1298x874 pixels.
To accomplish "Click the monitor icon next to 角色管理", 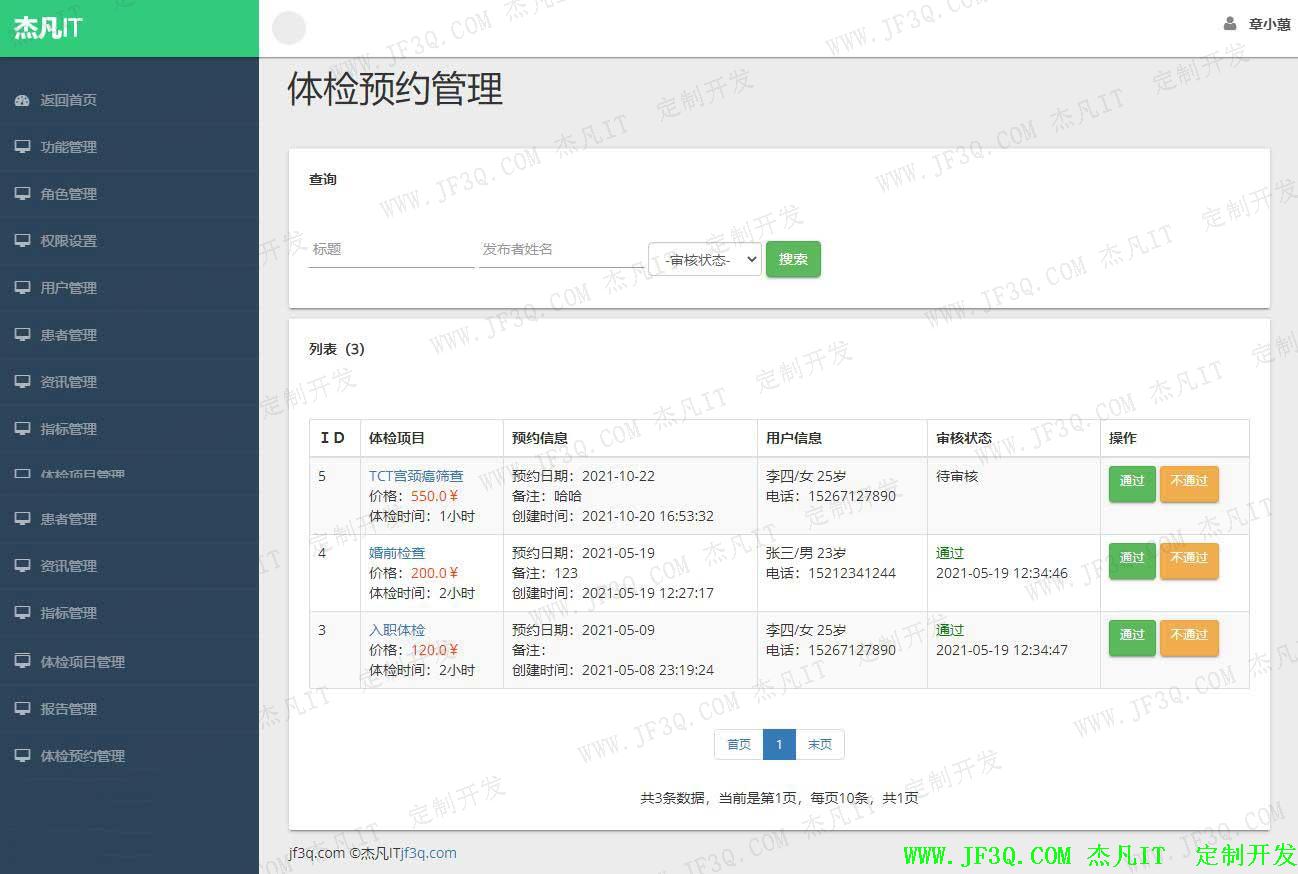I will [22, 194].
